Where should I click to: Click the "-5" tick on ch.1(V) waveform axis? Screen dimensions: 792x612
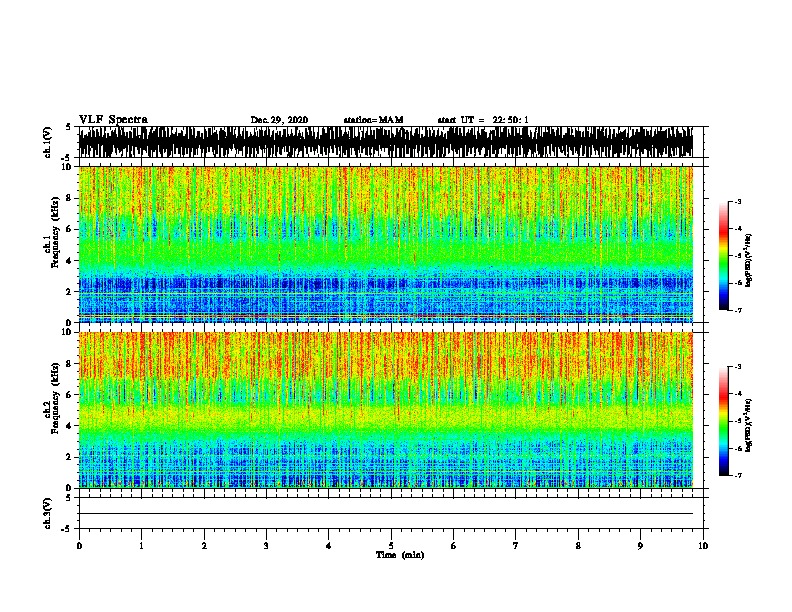click(x=66, y=158)
